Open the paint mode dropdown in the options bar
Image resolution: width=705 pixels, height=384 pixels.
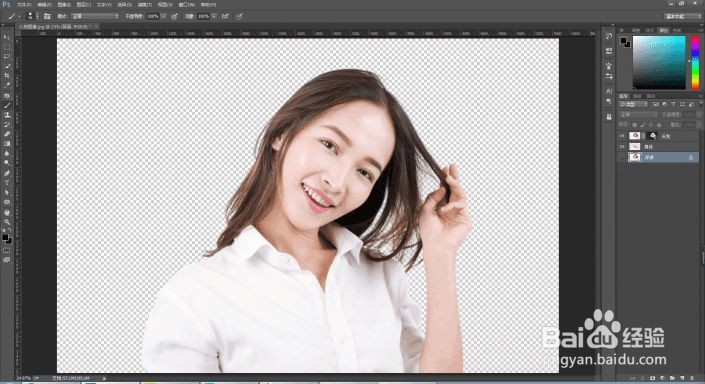click(x=95, y=16)
